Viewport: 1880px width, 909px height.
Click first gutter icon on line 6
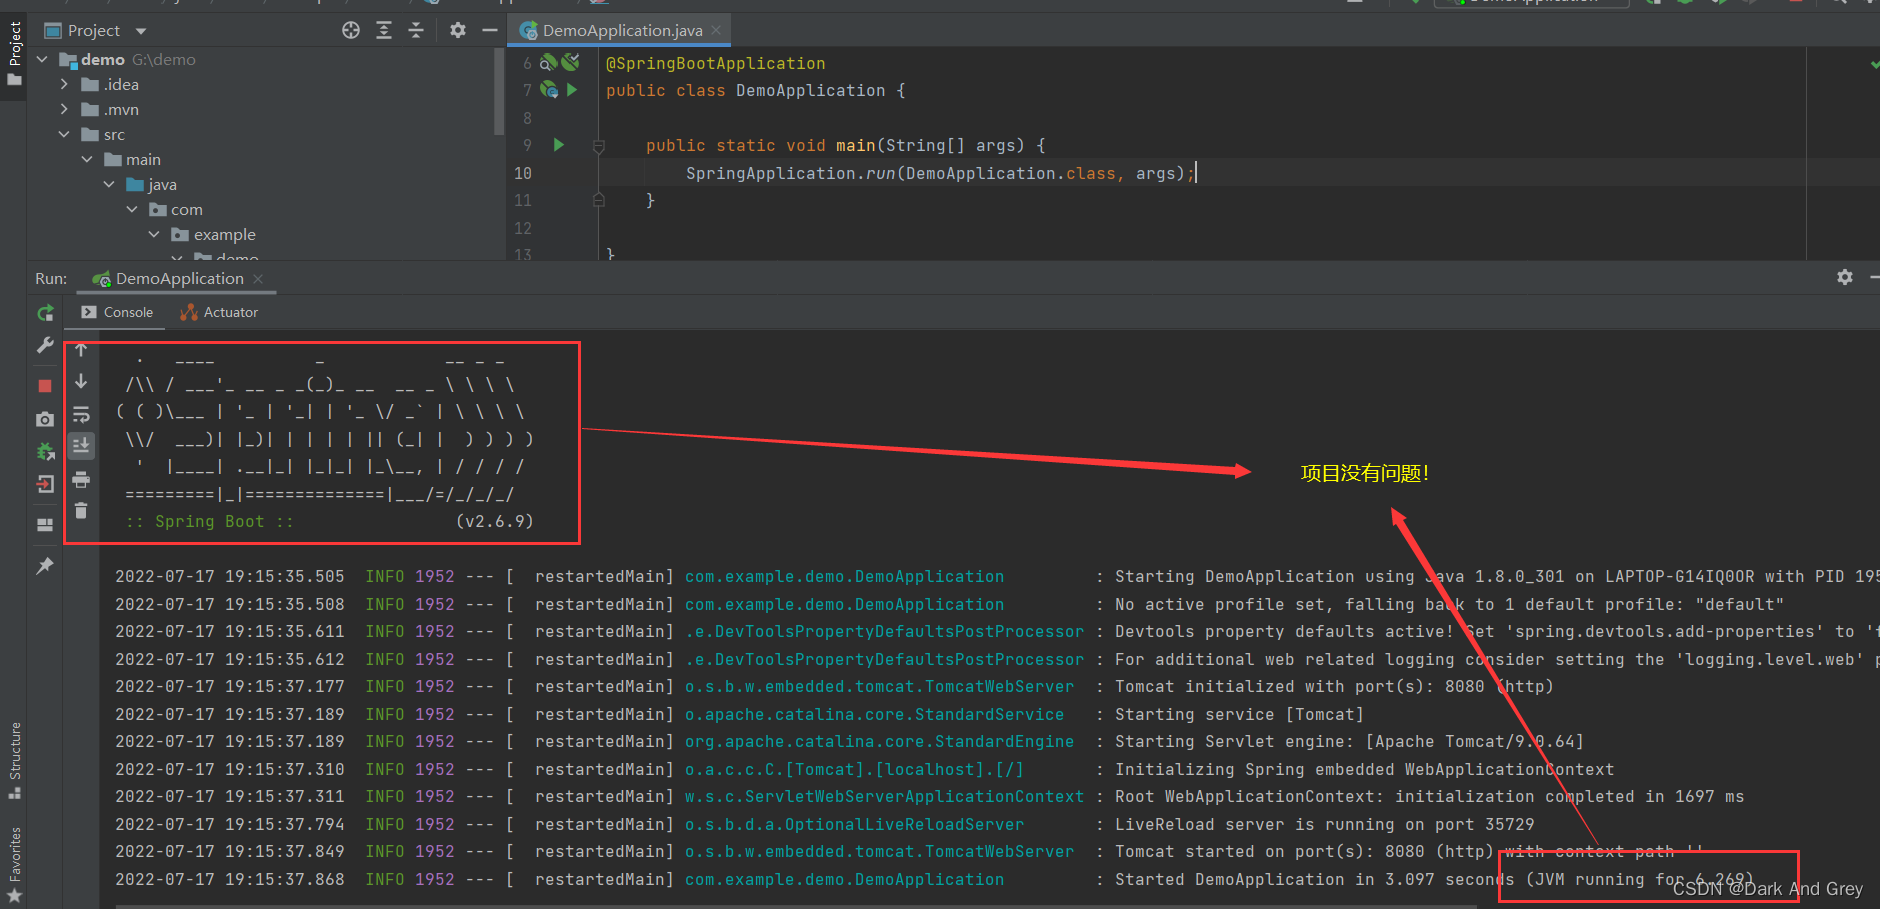tap(548, 62)
